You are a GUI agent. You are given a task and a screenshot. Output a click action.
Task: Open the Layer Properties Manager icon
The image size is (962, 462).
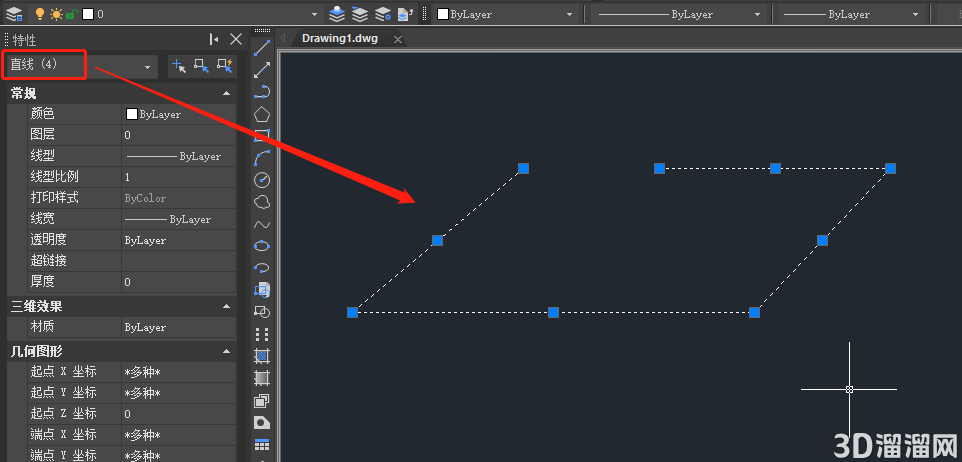pos(13,13)
